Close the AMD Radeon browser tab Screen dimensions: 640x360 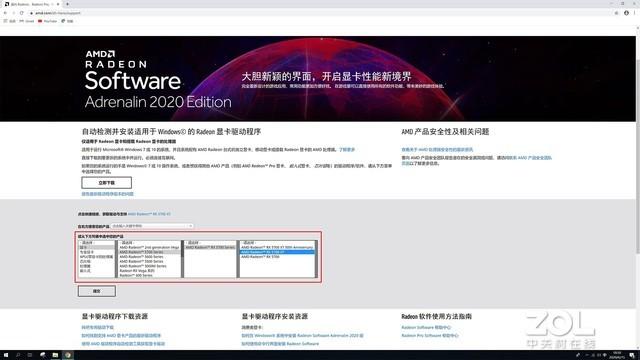pos(58,4)
